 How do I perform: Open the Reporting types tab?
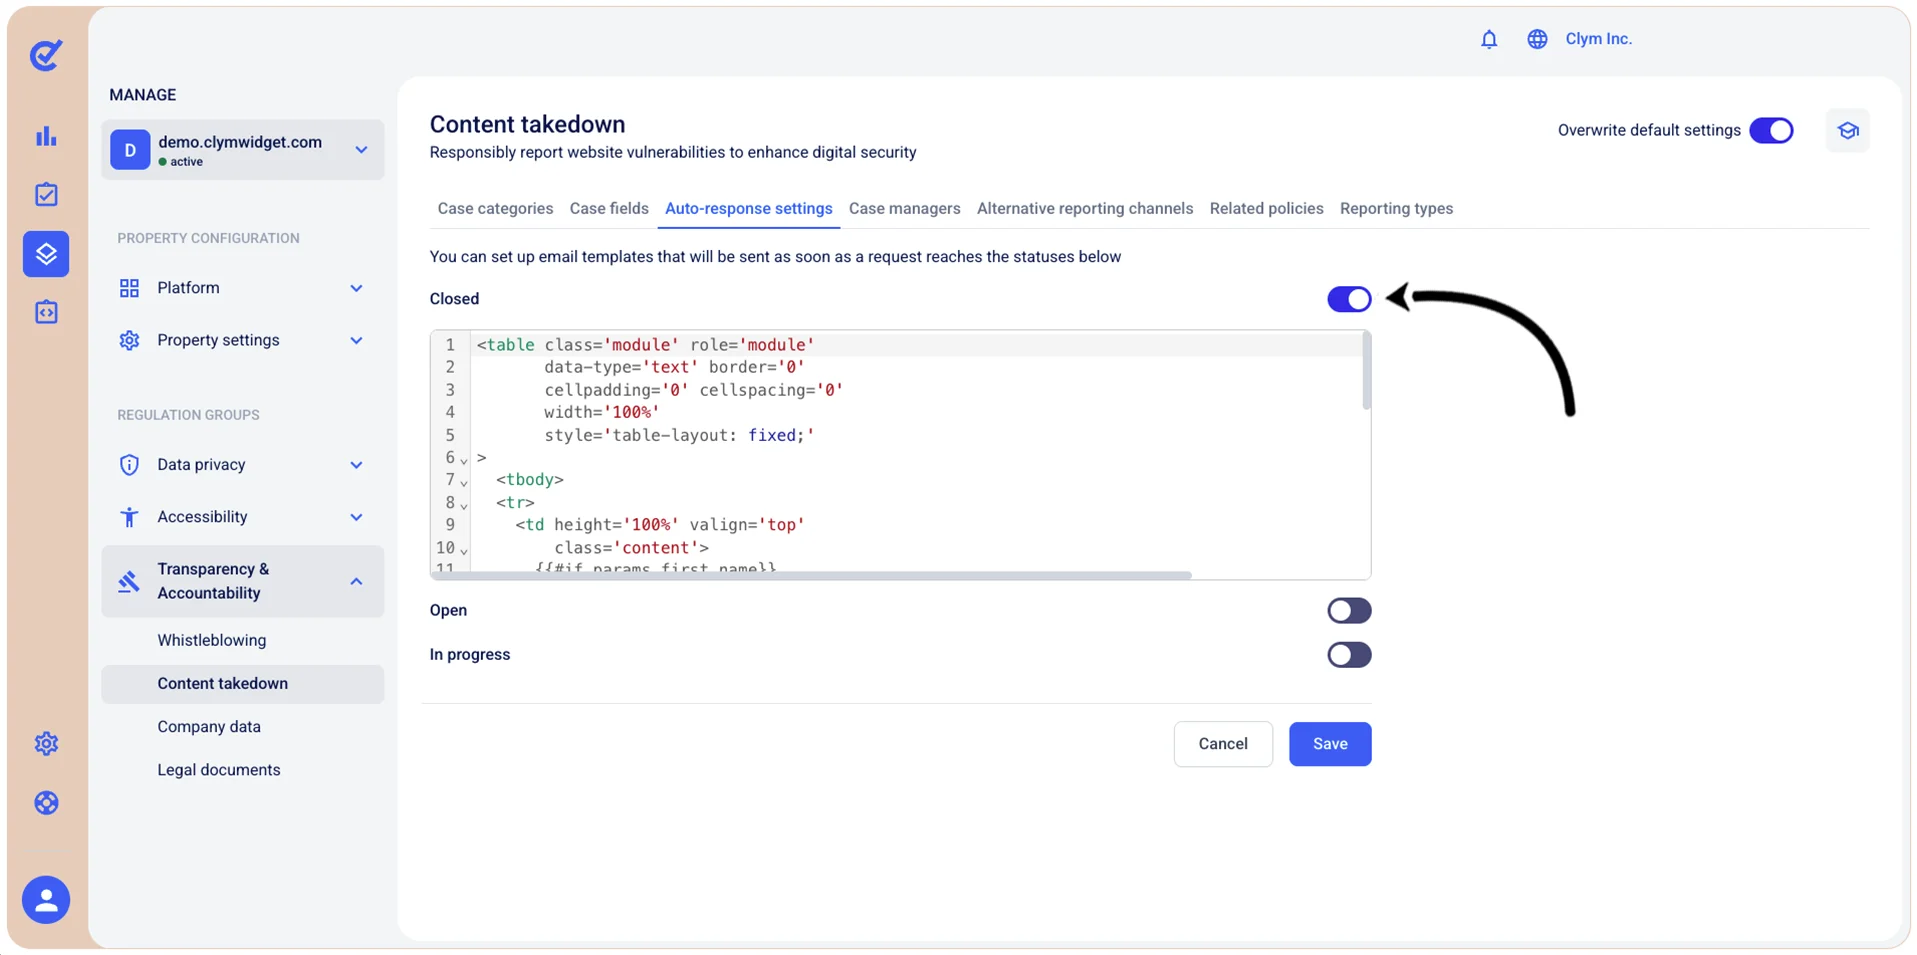1396,208
